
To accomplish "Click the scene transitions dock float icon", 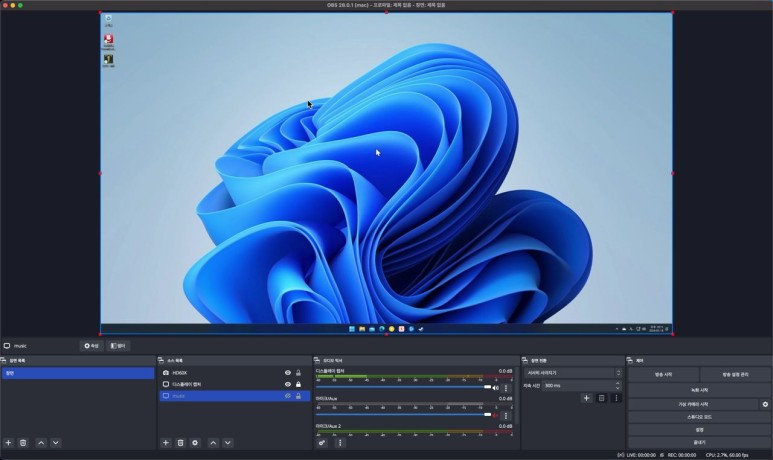I will point(525,360).
